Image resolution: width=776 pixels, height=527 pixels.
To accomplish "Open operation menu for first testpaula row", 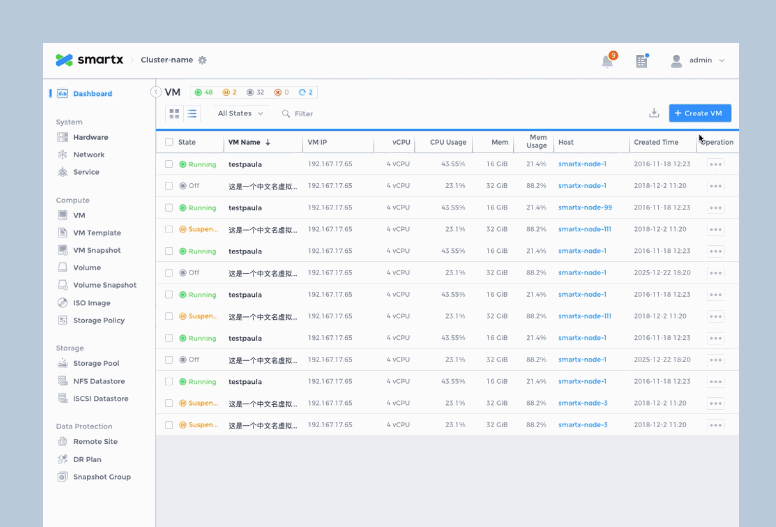I will (716, 164).
